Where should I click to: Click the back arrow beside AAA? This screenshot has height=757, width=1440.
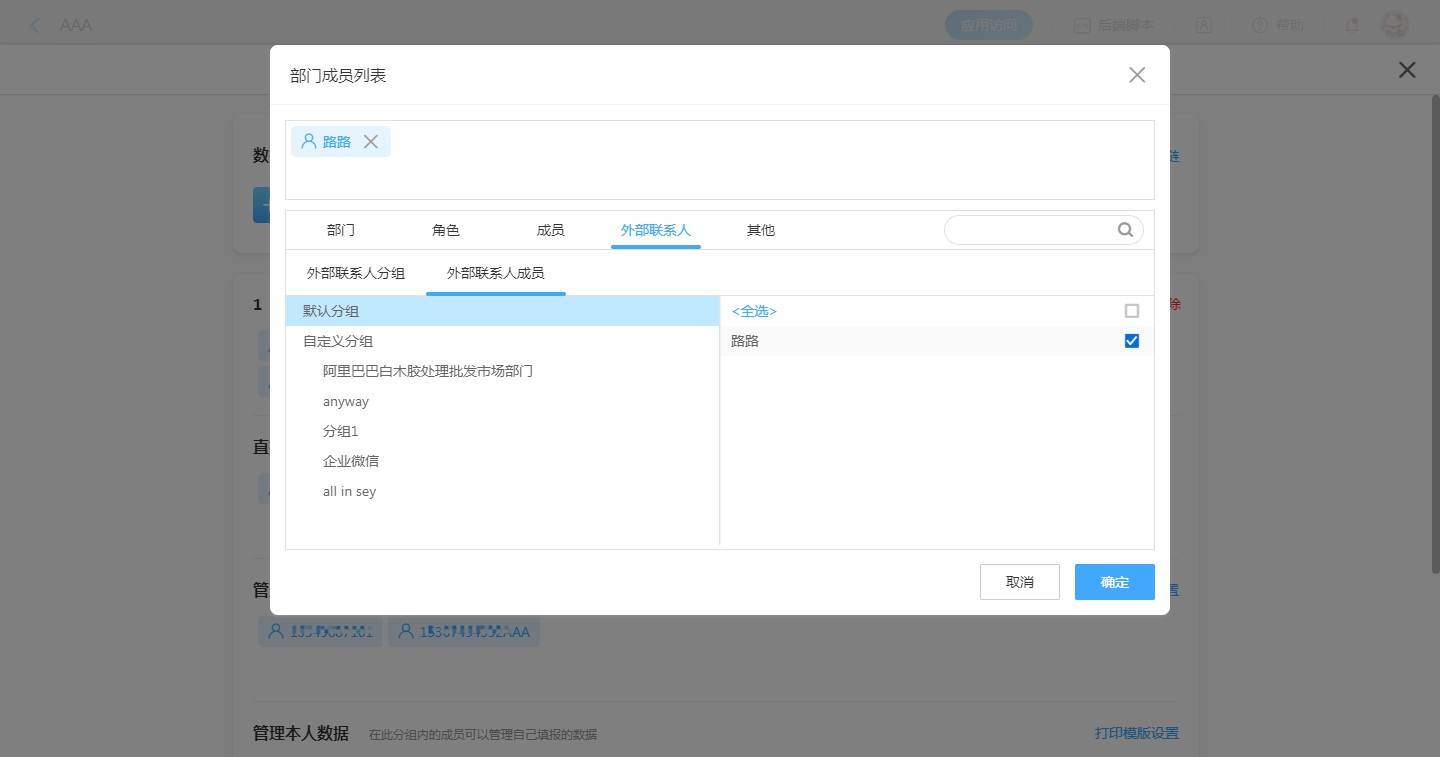36,25
